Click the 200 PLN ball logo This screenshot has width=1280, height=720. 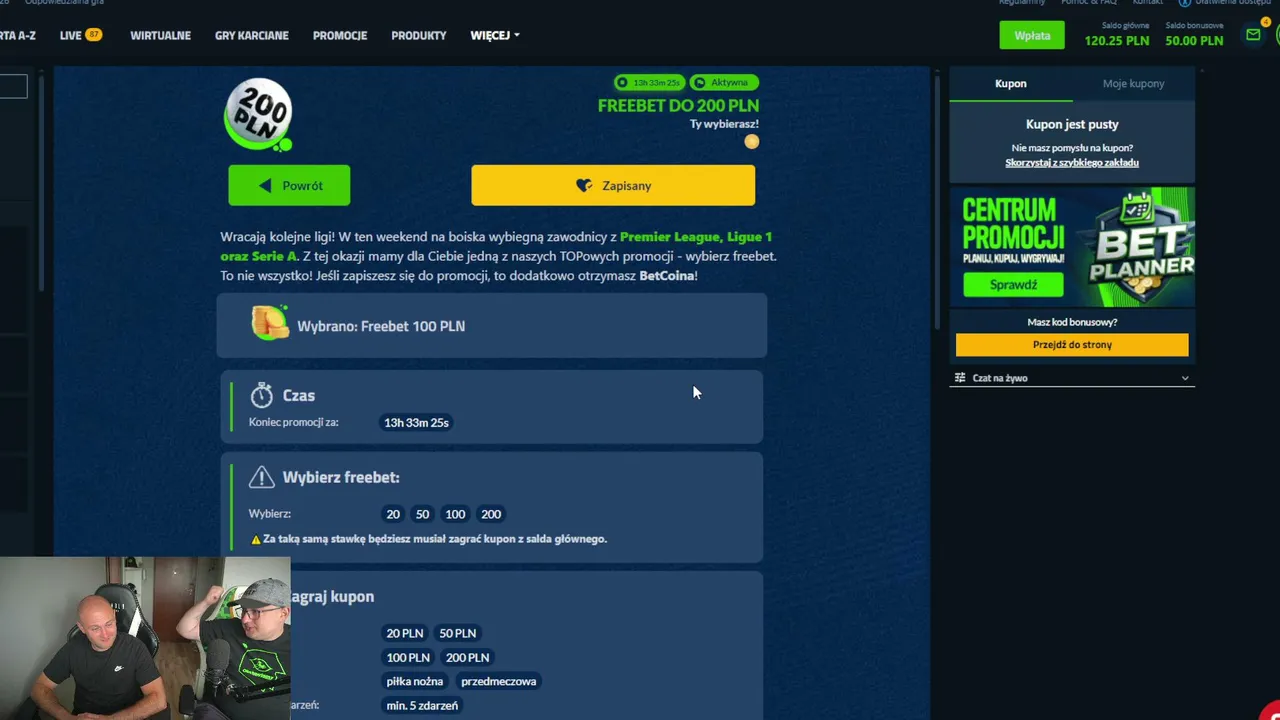tap(258, 114)
